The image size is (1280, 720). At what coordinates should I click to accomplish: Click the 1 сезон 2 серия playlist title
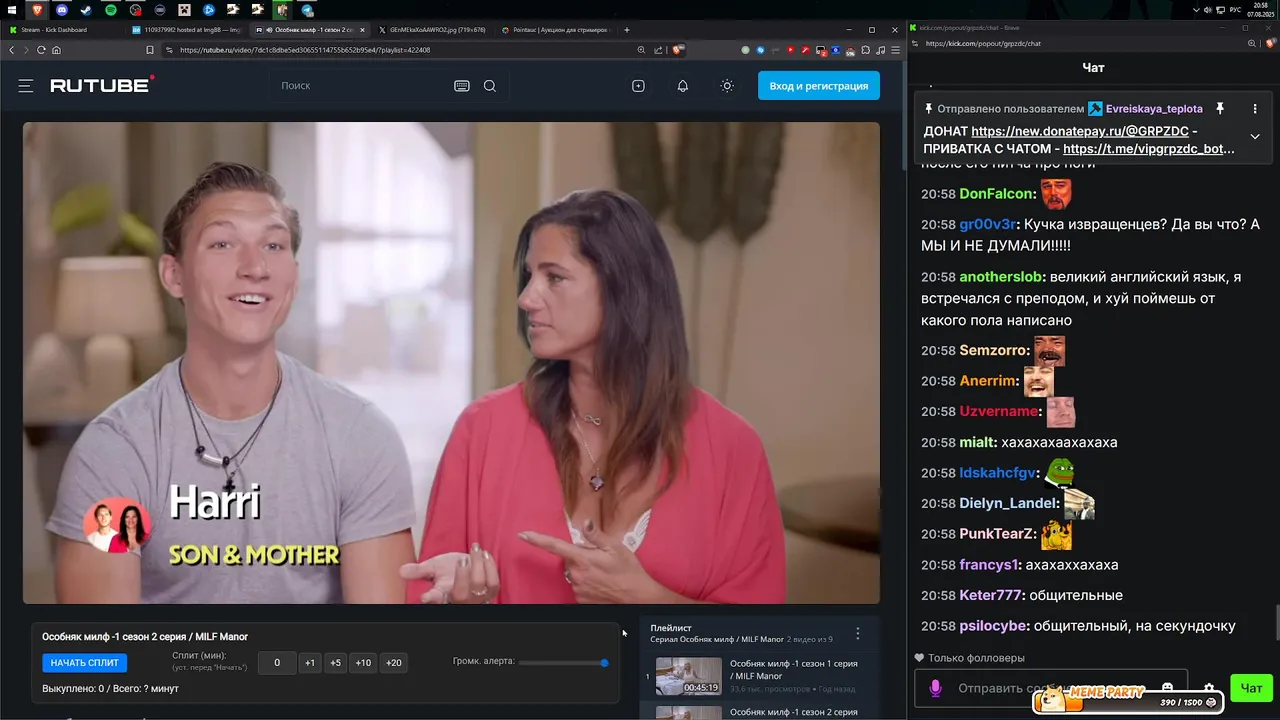[x=794, y=712]
